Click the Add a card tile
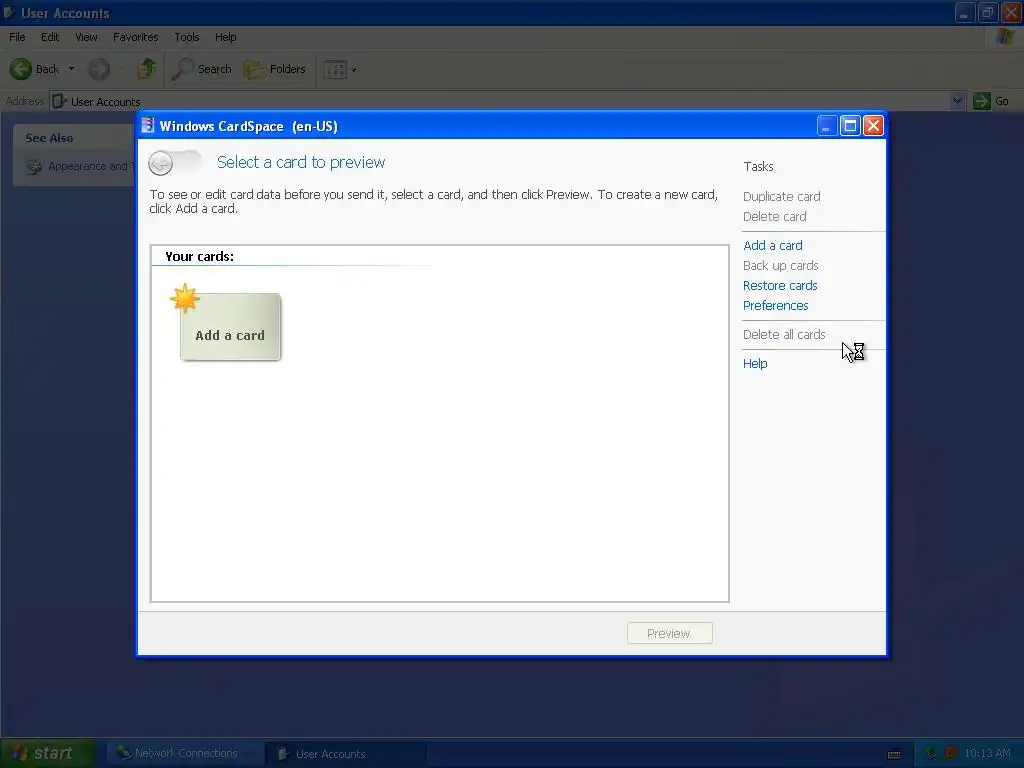The height and width of the screenshot is (768, 1024). pos(230,327)
